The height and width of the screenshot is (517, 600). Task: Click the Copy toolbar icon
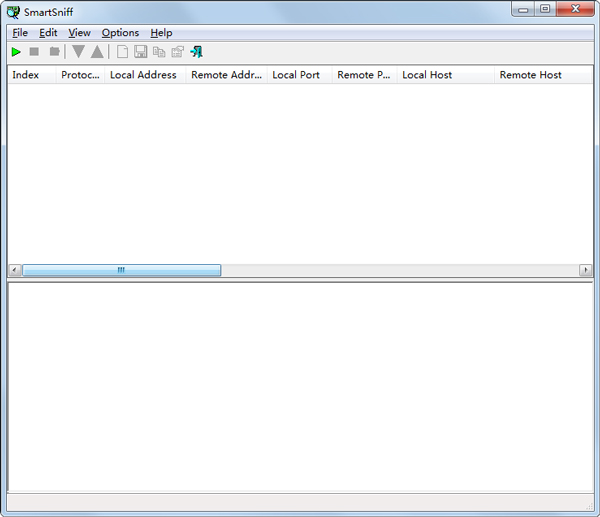159,52
